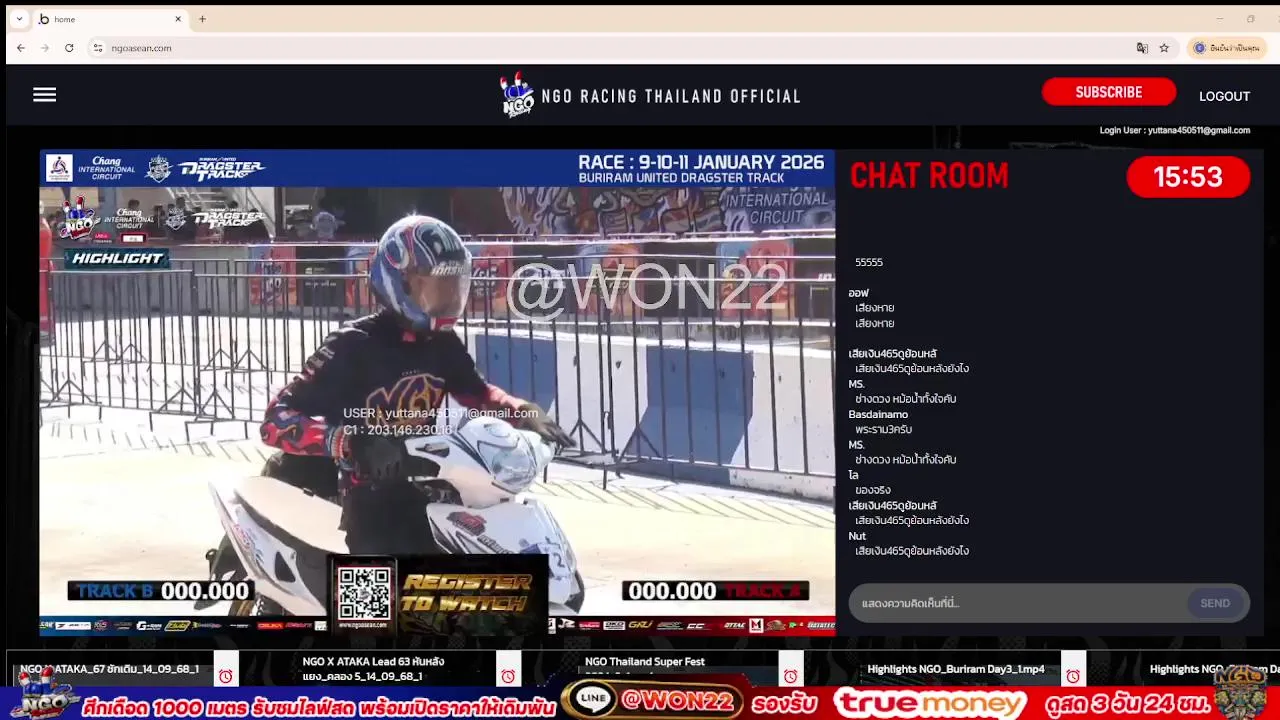The height and width of the screenshot is (720, 1280).
Task: Open the browser tab search dropdown
Action: point(19,19)
